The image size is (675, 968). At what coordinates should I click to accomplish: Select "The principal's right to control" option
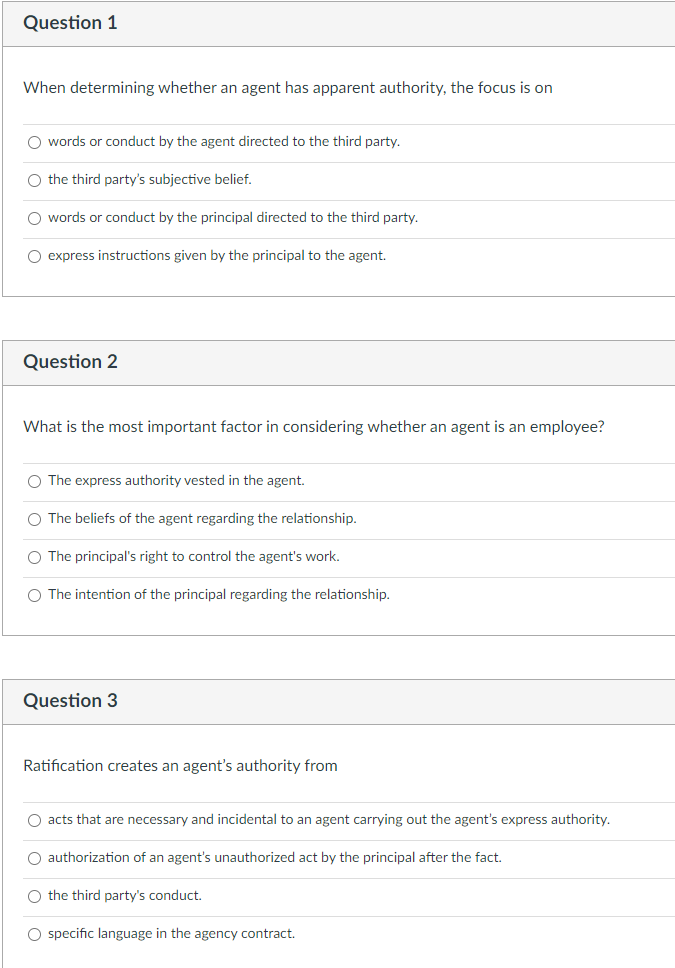coord(34,556)
